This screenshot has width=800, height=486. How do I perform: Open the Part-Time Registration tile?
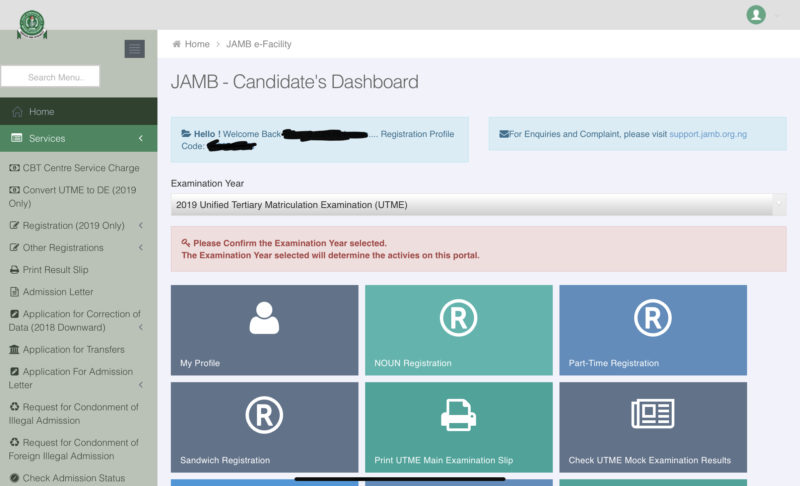653,330
